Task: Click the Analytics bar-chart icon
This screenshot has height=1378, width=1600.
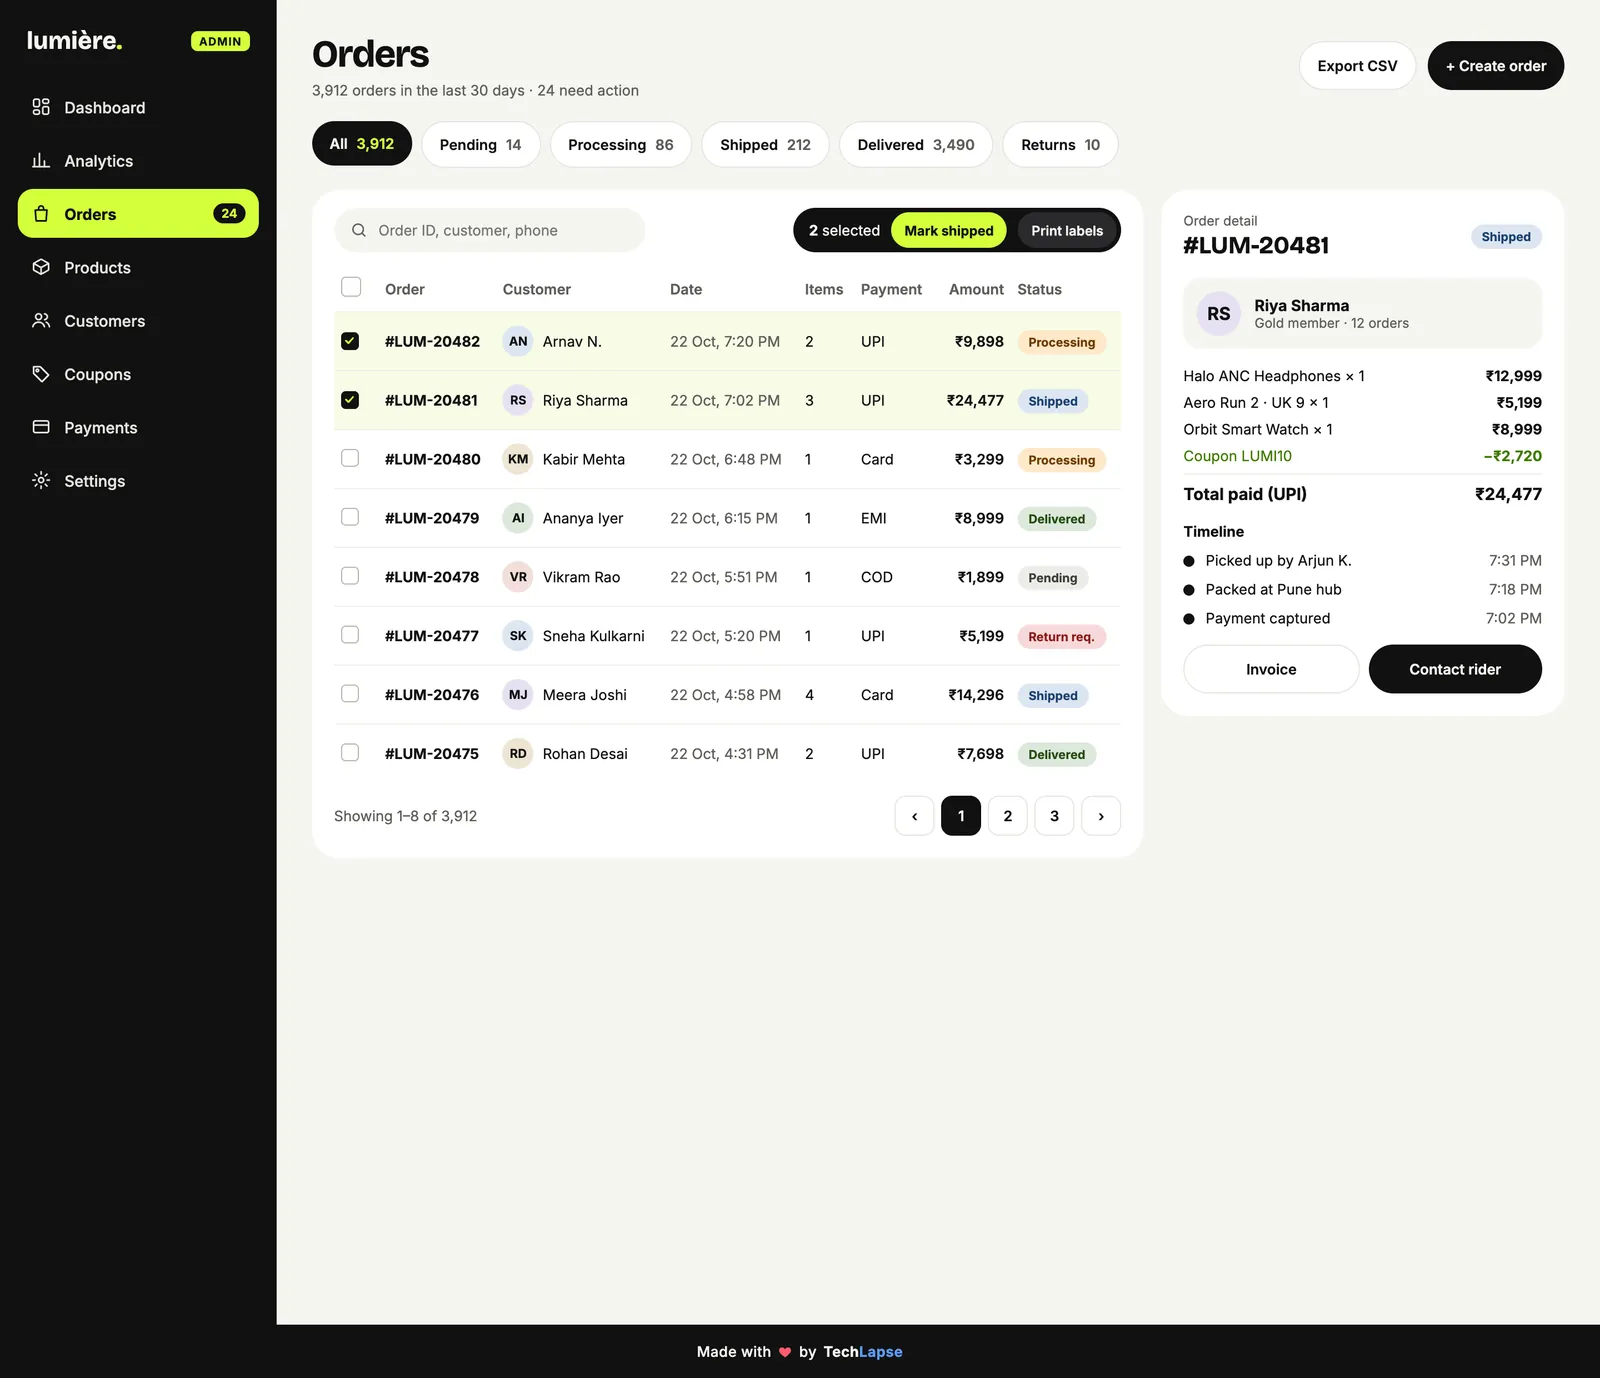Action: coord(41,160)
